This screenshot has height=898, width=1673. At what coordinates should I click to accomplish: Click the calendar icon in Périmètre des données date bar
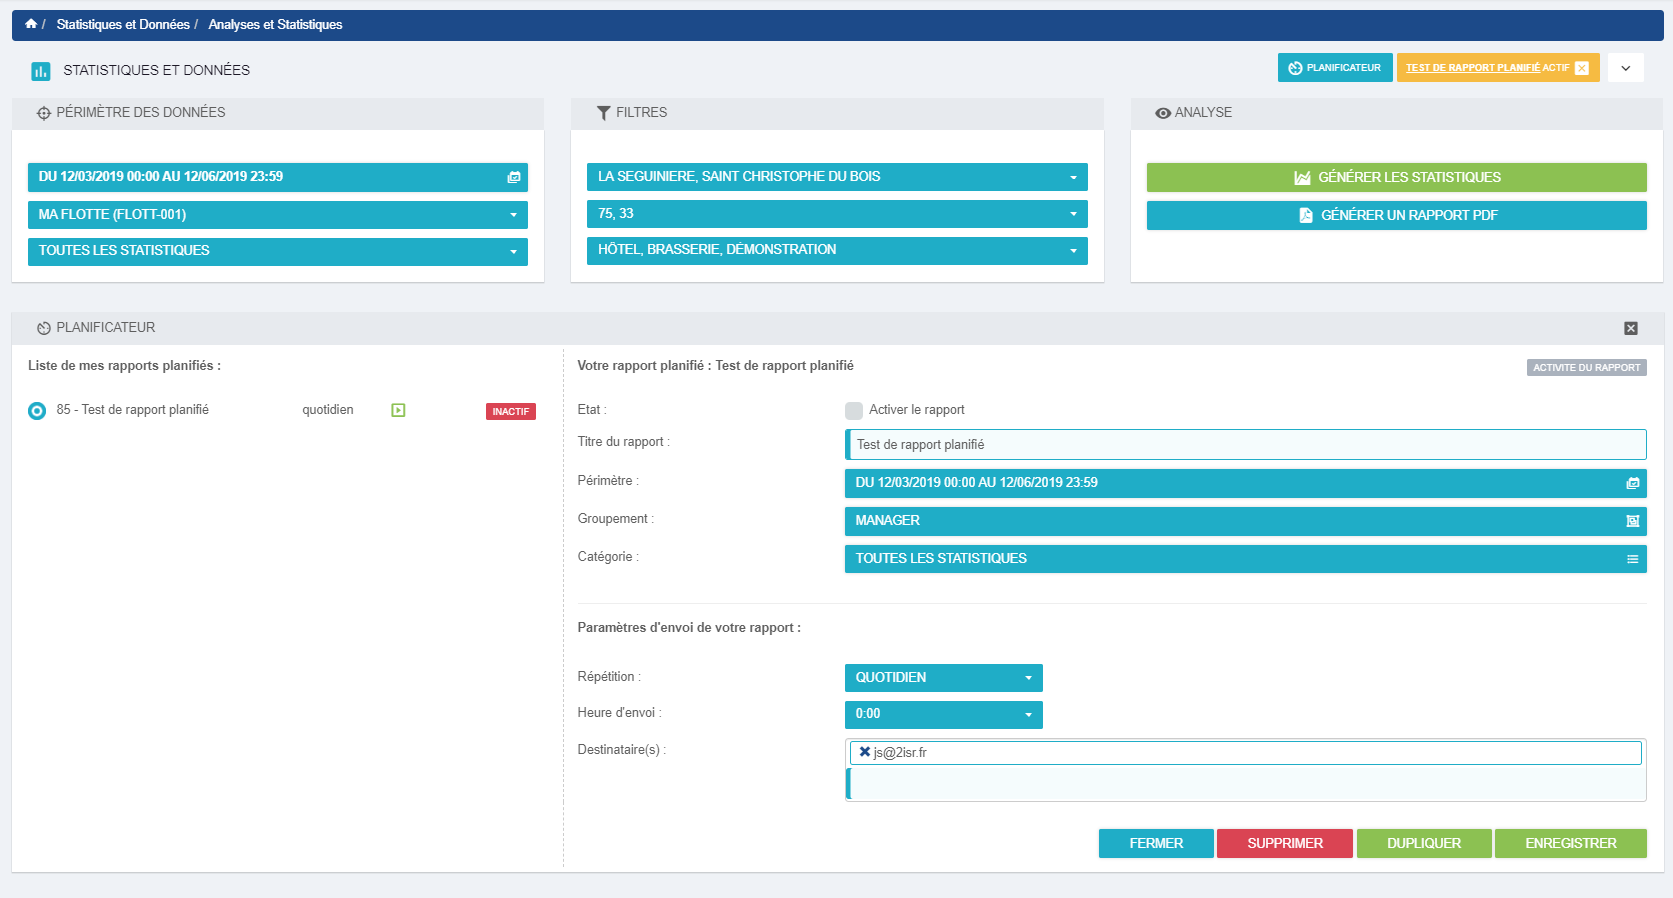513,177
